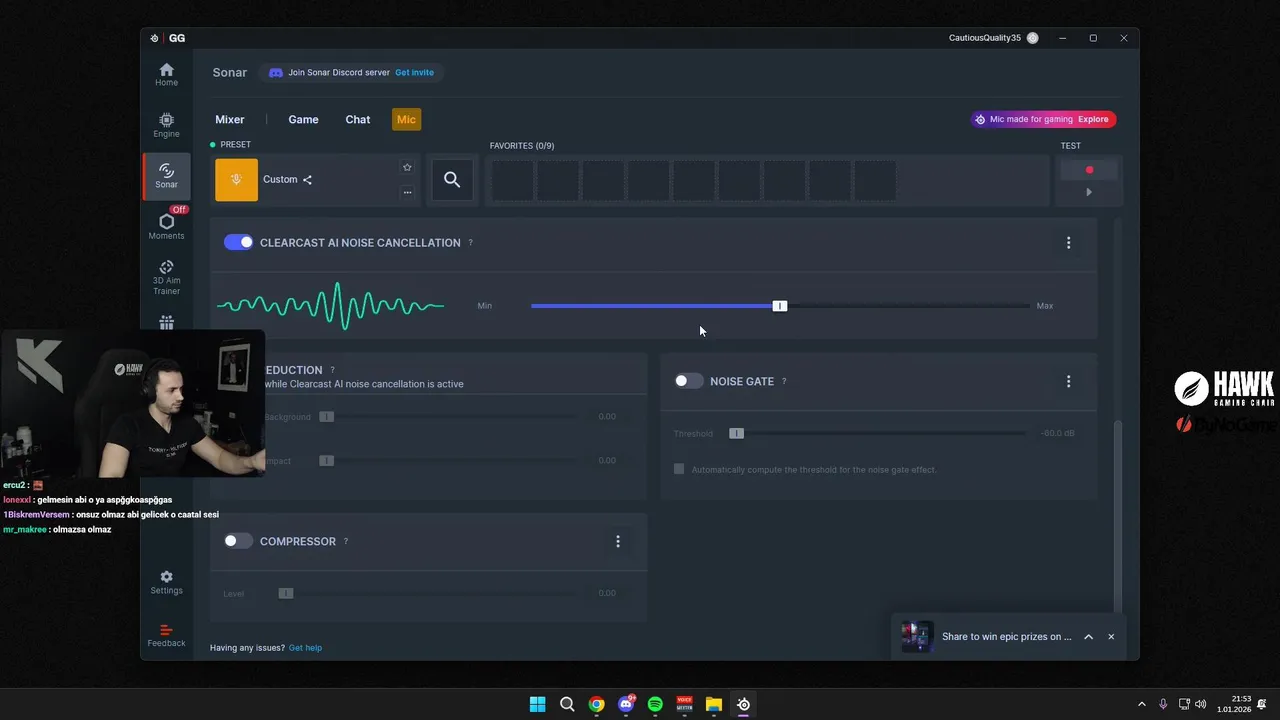Screen dimensions: 1280x720
Task: Open File Explorer from taskbar
Action: 714,704
